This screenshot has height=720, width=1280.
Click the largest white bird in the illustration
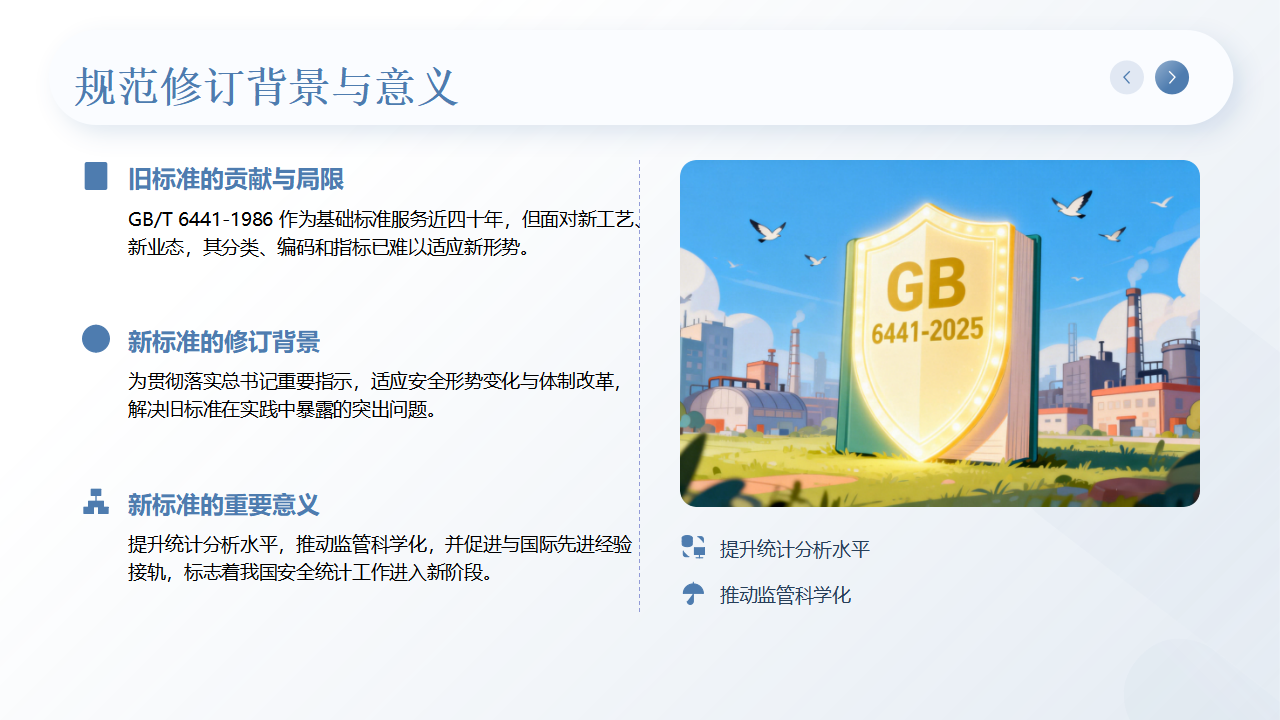coord(1072,204)
